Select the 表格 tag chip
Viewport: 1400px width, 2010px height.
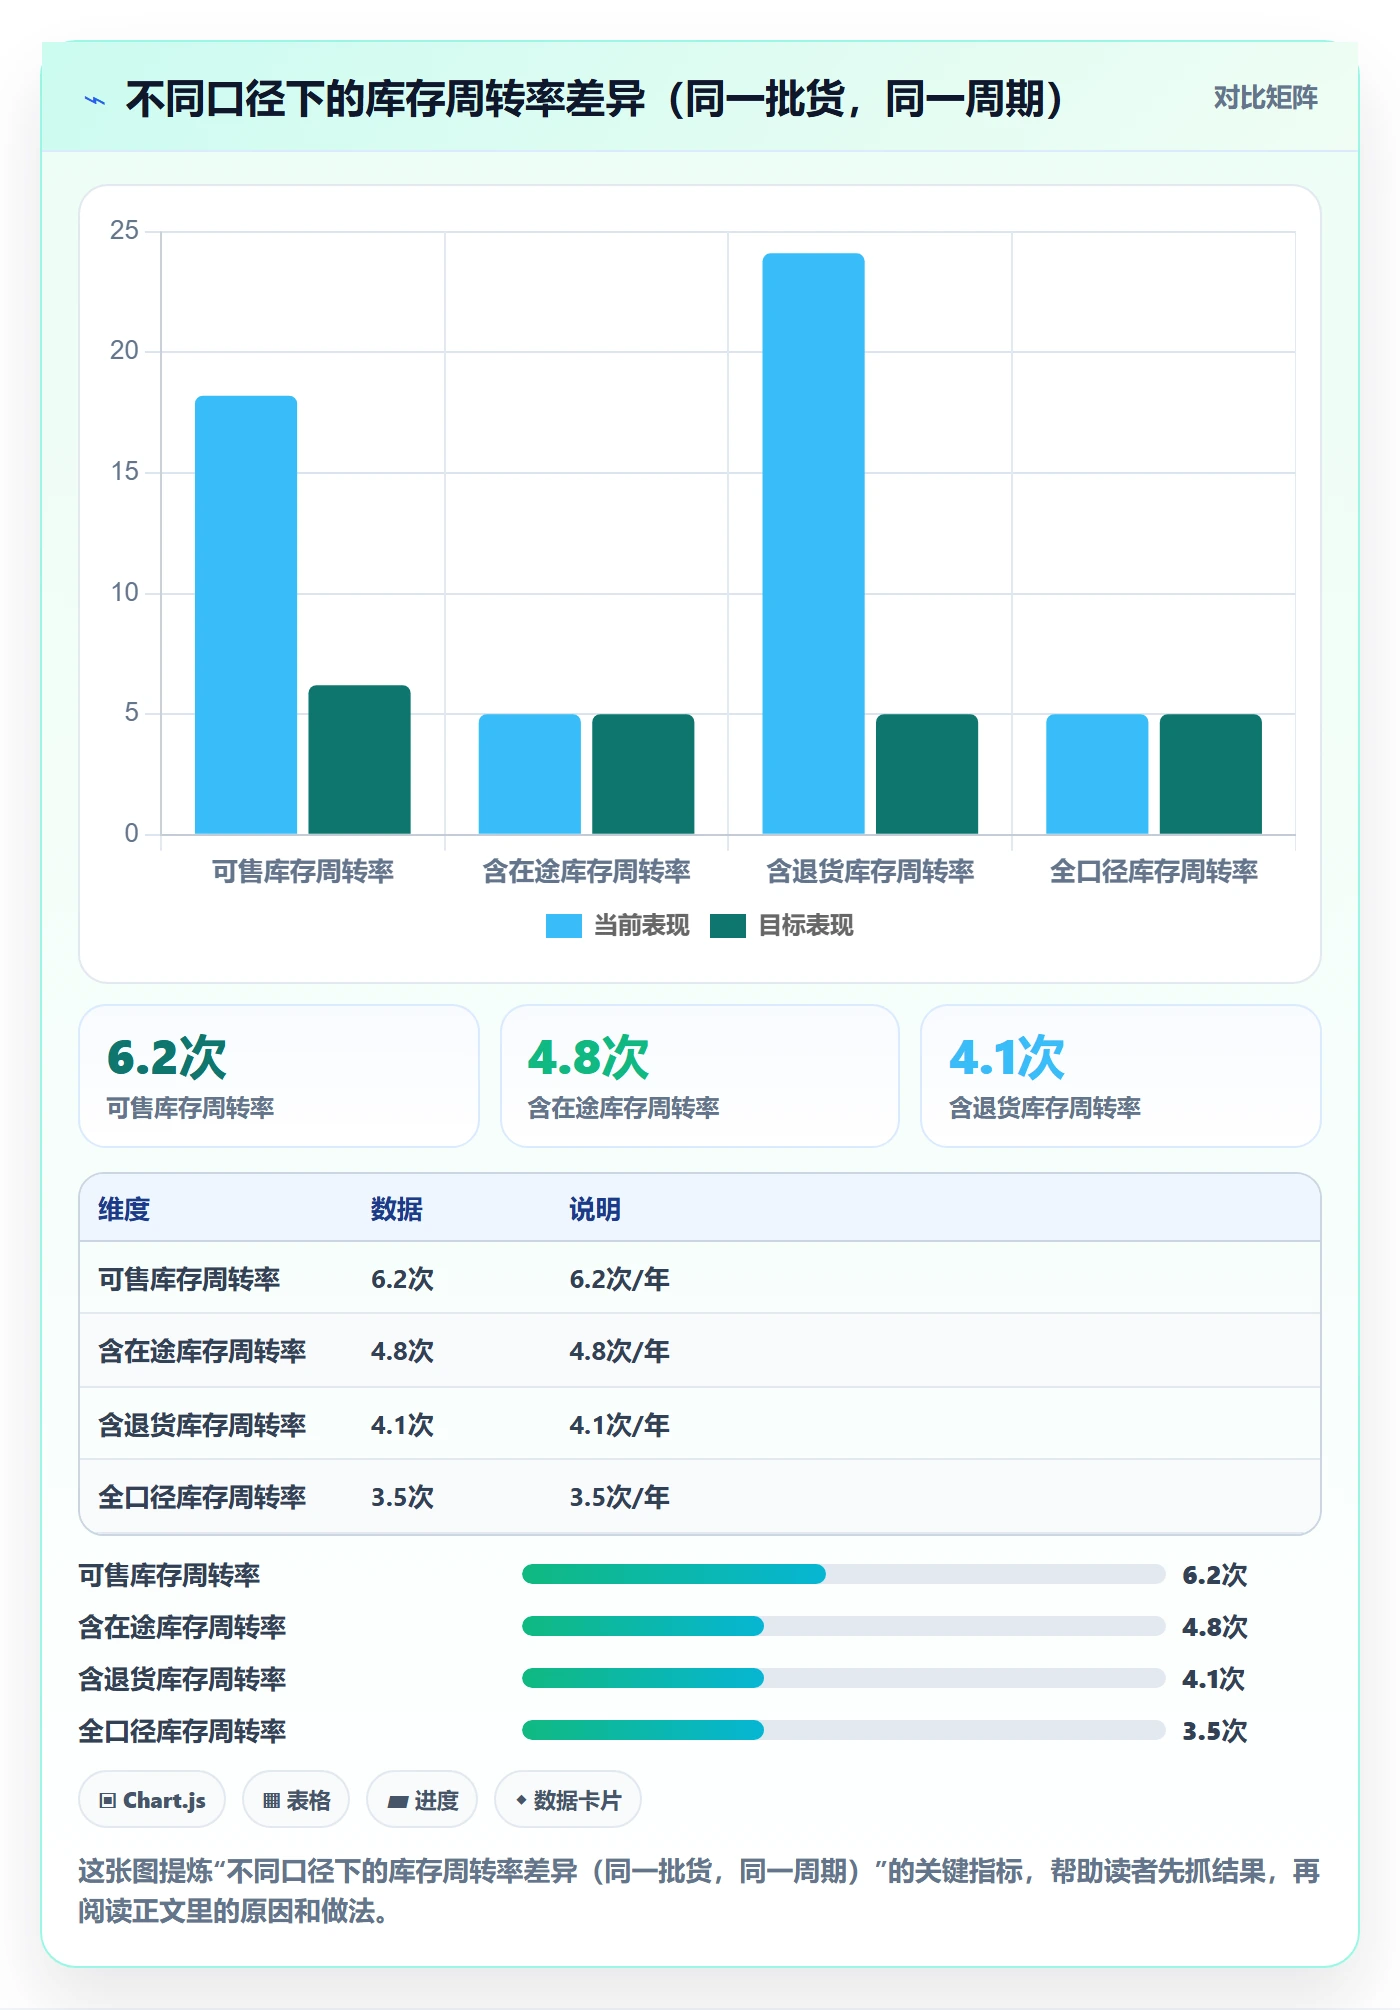pyautogui.click(x=296, y=1800)
